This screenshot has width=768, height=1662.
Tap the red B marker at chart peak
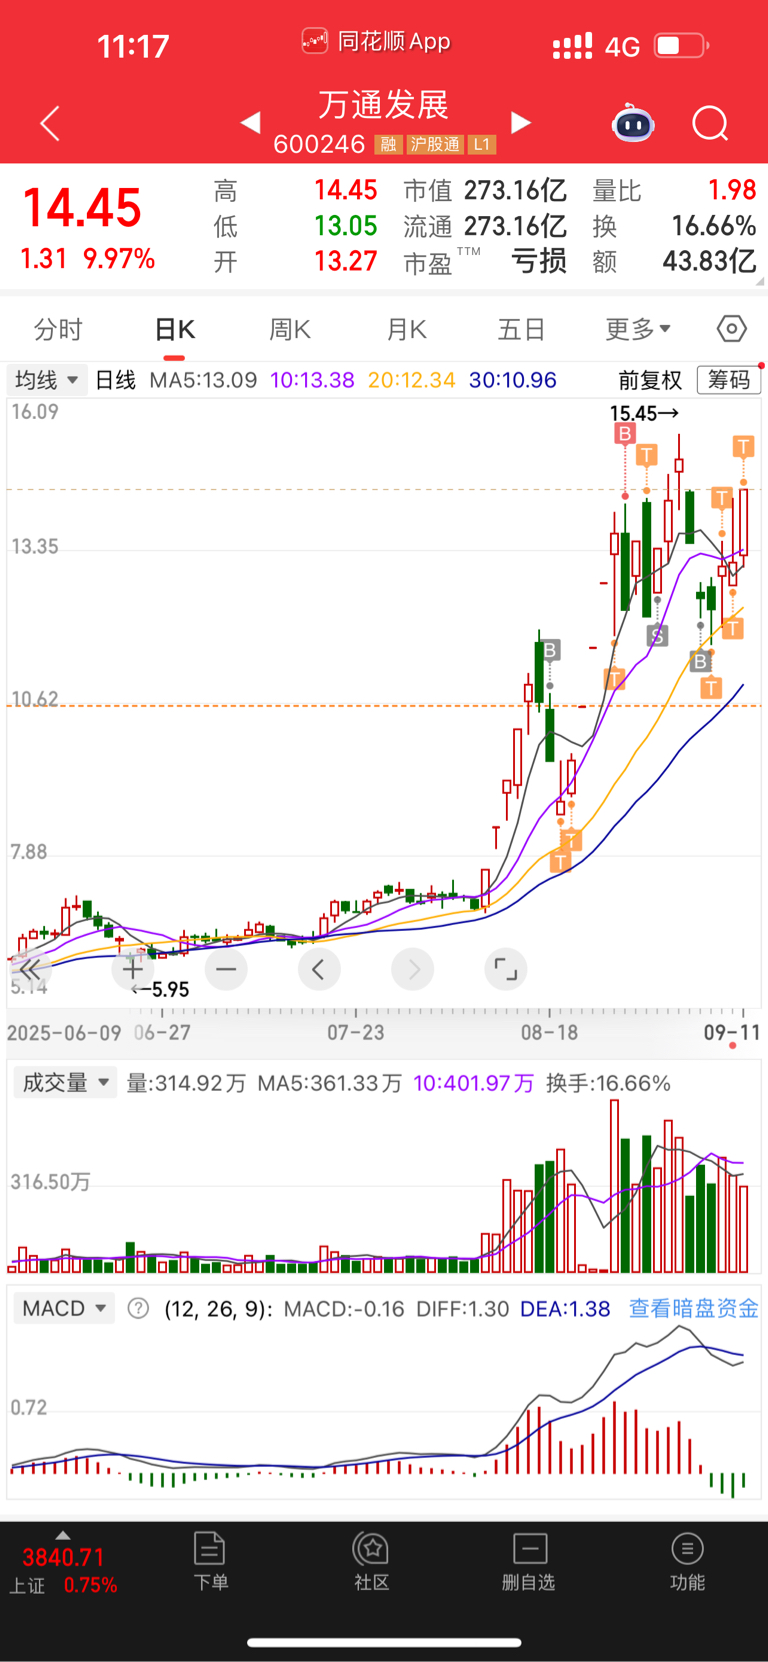point(625,433)
